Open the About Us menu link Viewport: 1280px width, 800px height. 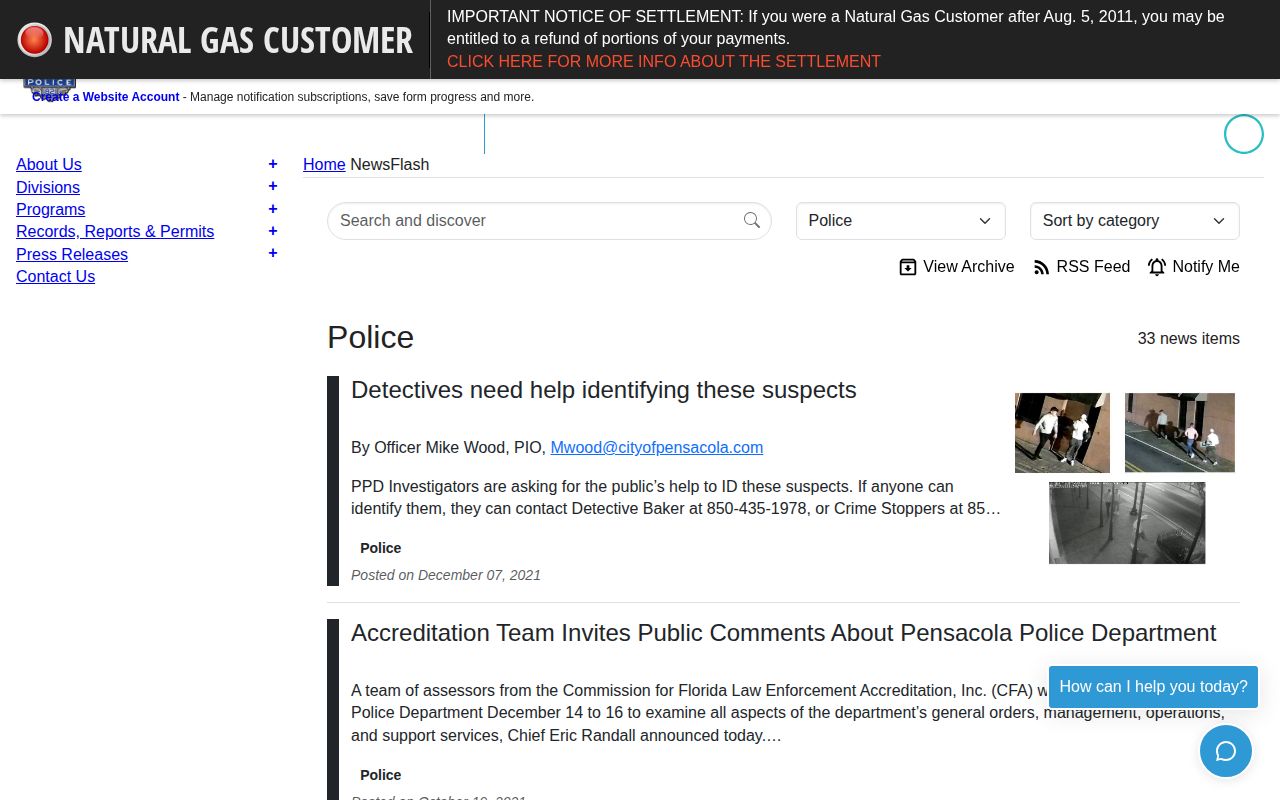coord(49,164)
